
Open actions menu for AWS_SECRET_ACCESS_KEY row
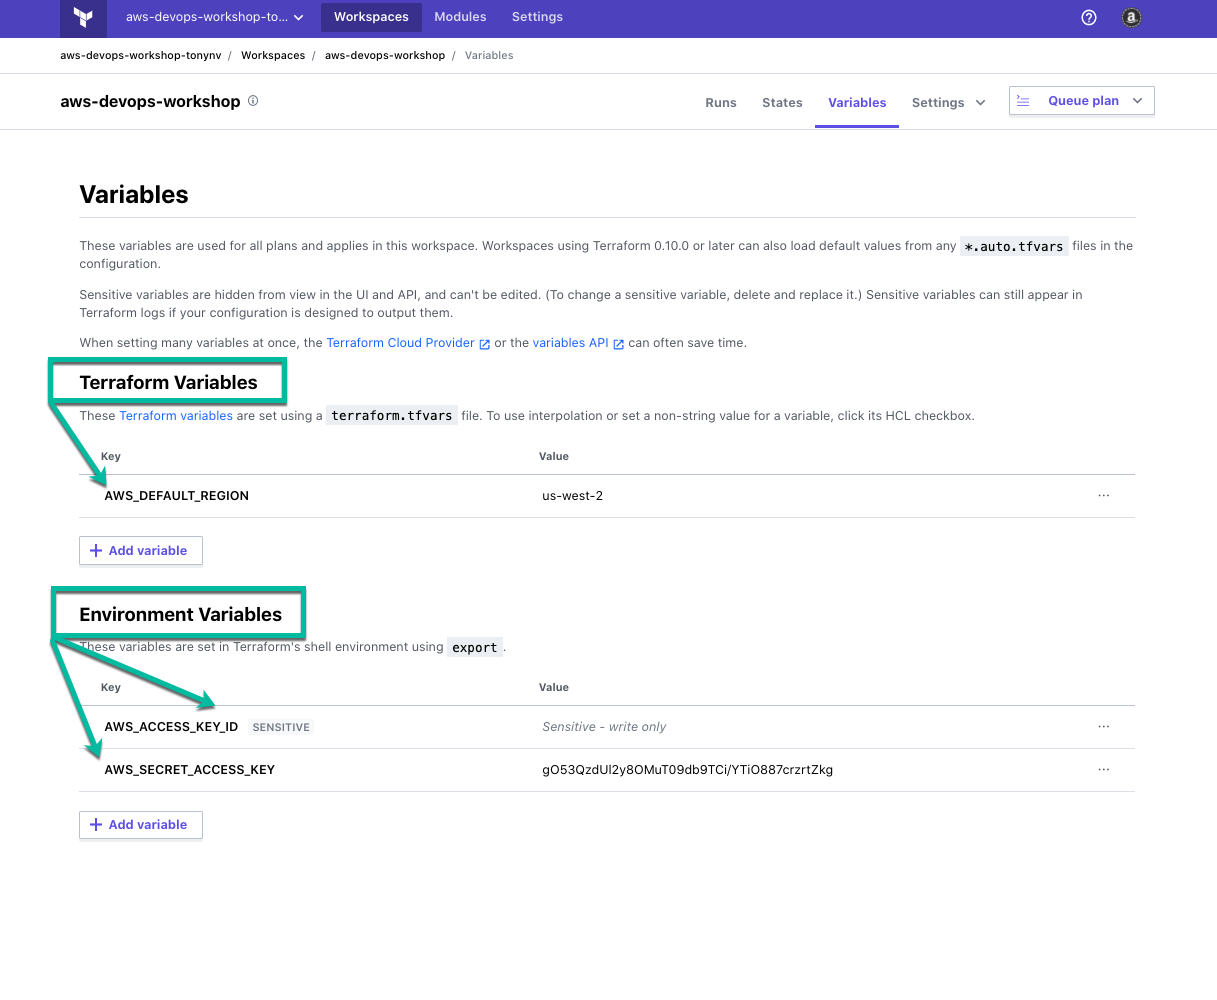1103,770
